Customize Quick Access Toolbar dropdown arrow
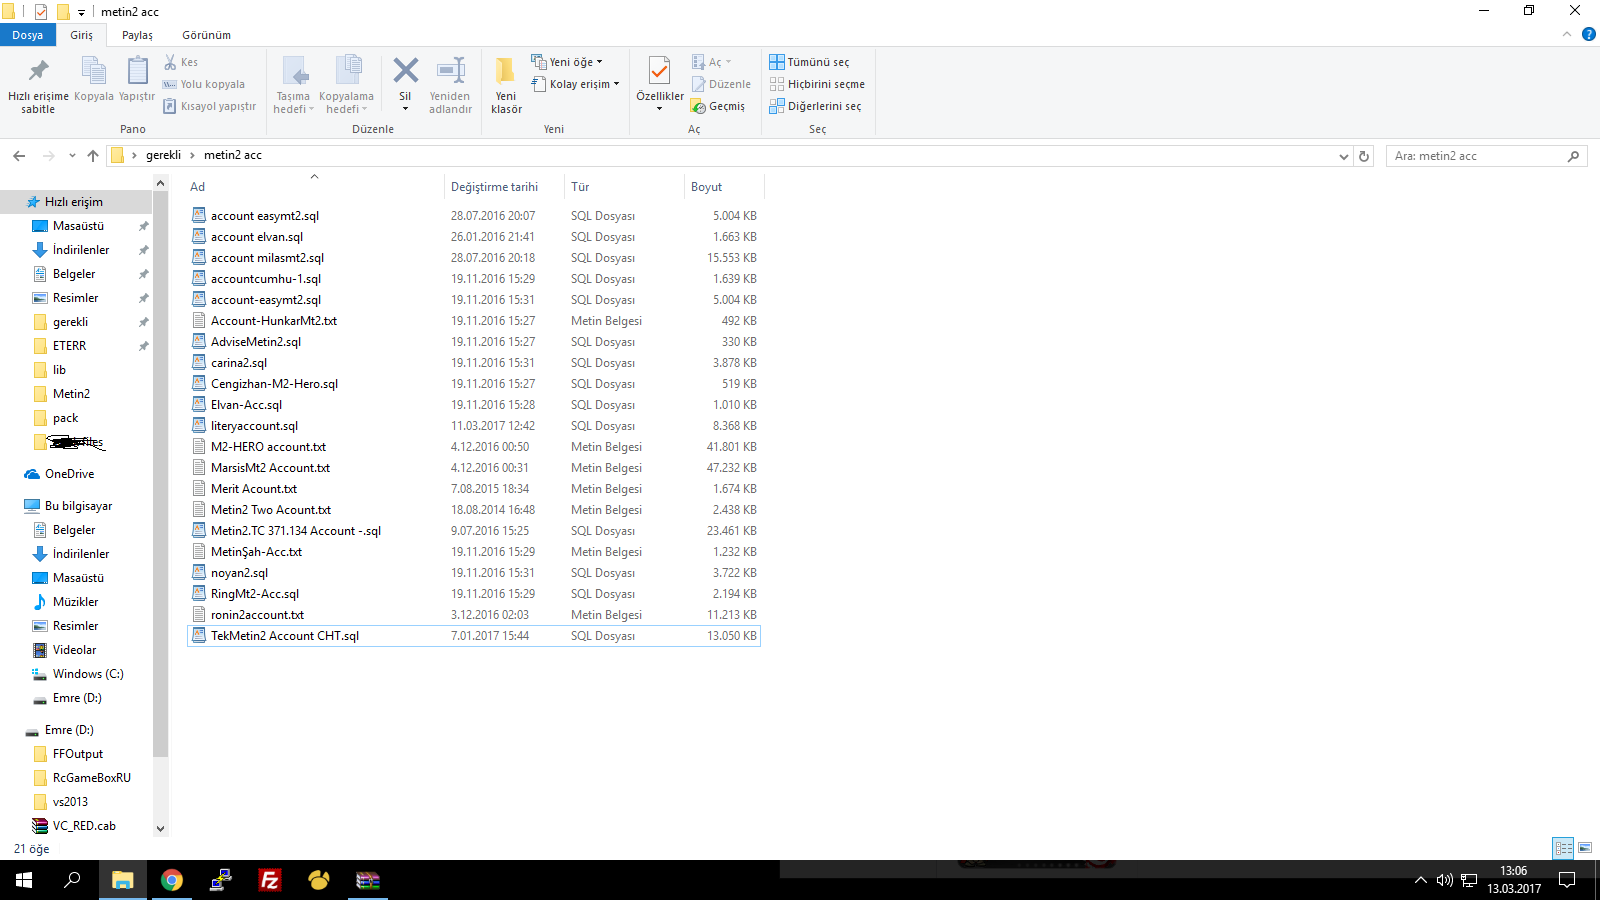Image resolution: width=1600 pixels, height=900 pixels. 81,12
